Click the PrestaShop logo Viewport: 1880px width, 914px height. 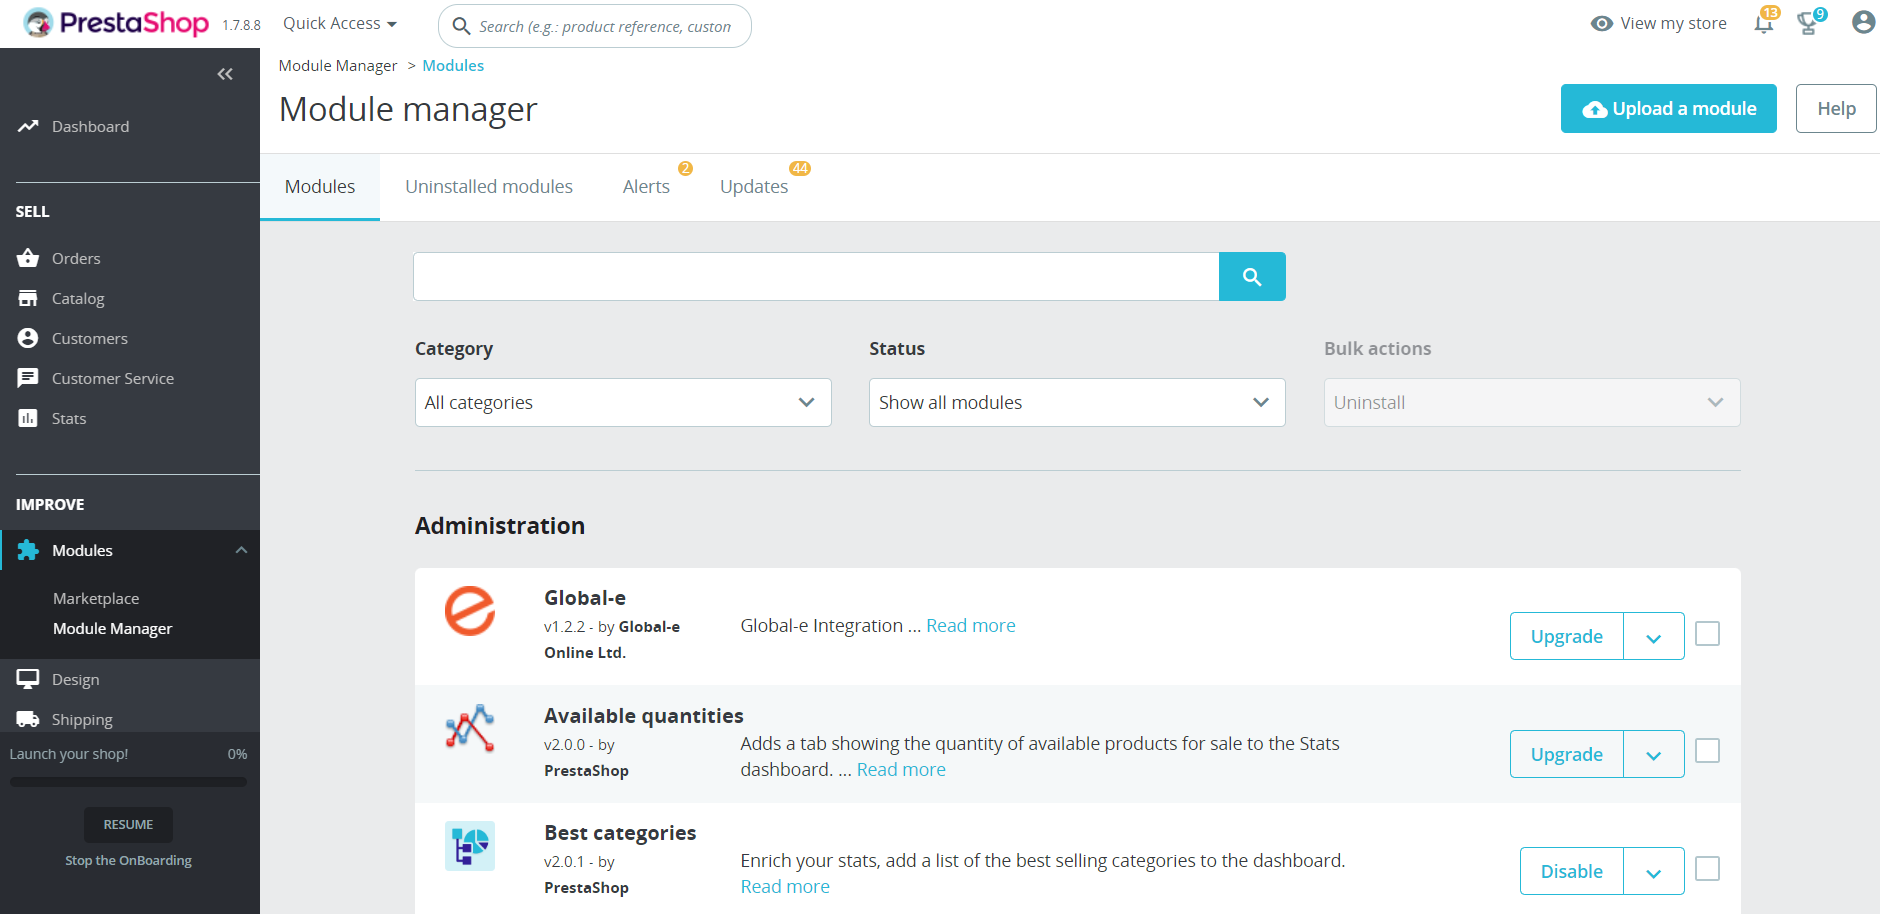click(x=116, y=23)
